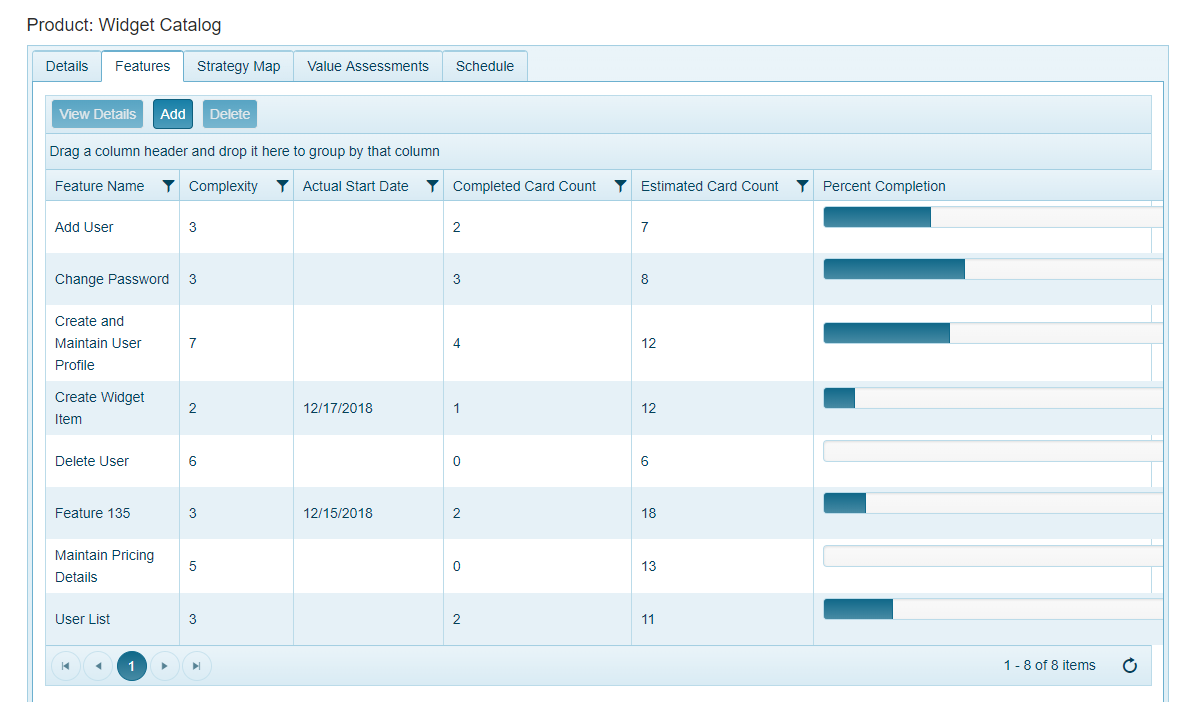Select the Delete User feature row

tap(92, 461)
